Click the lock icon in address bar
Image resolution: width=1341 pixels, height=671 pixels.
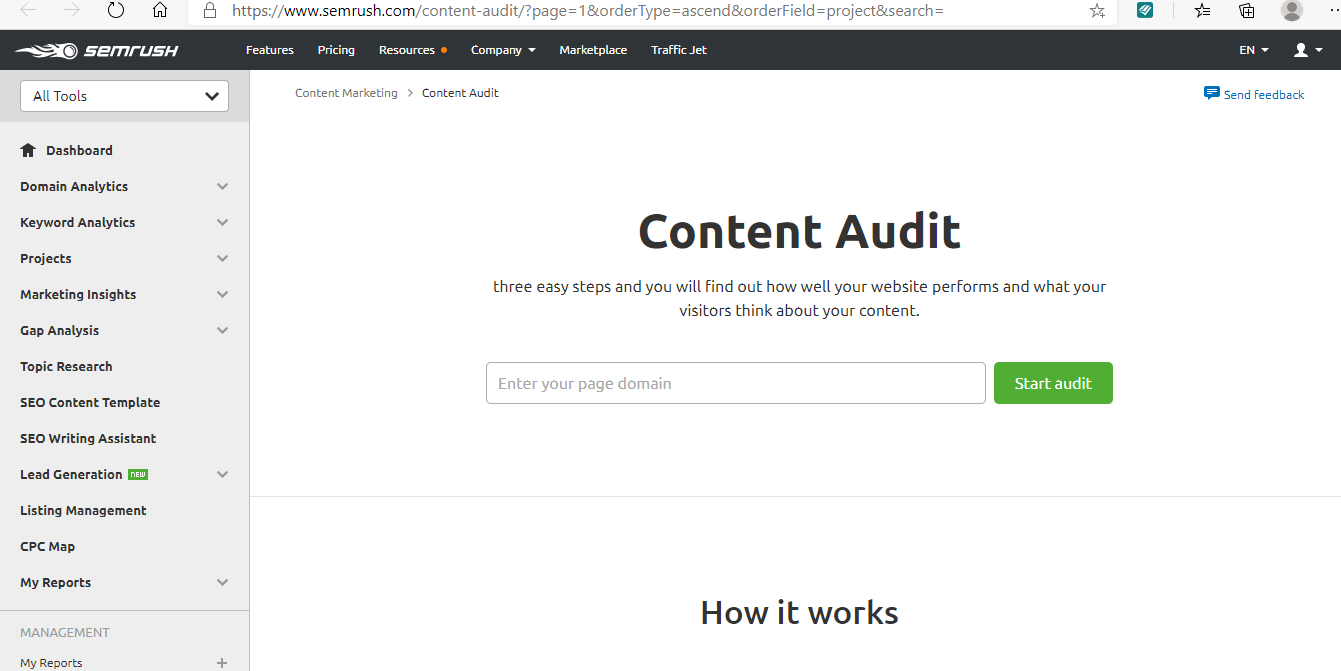tap(209, 11)
